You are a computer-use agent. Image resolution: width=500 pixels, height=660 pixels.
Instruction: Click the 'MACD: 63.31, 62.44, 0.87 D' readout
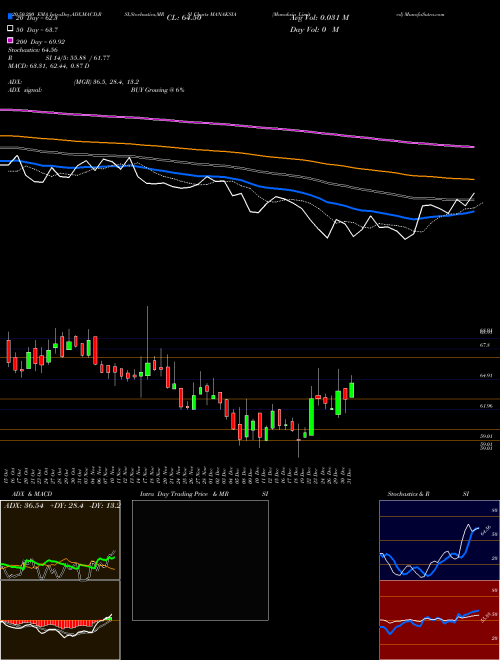(x=48, y=66)
